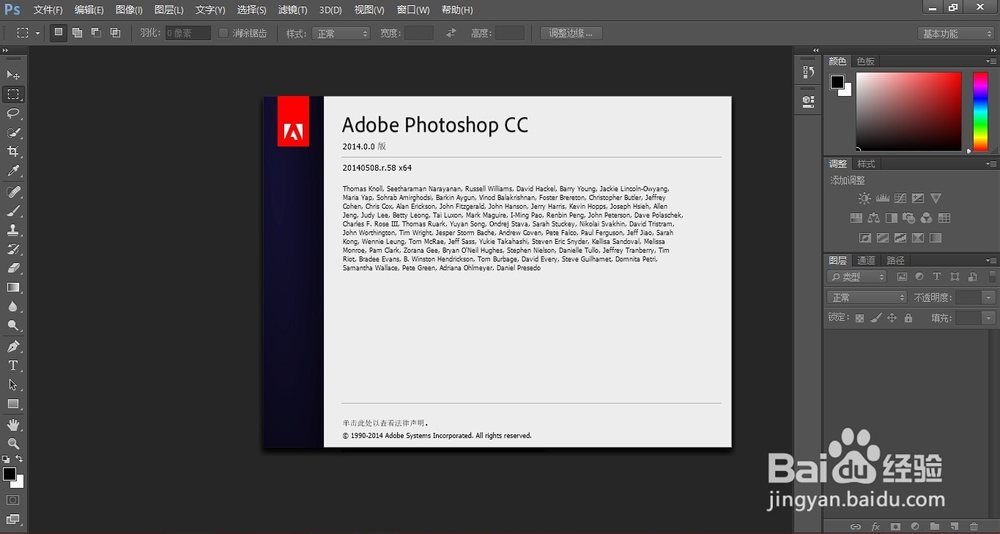The width and height of the screenshot is (1000, 534).
Task: Open the layer blend mode 正常 dropdown
Action: click(866, 297)
